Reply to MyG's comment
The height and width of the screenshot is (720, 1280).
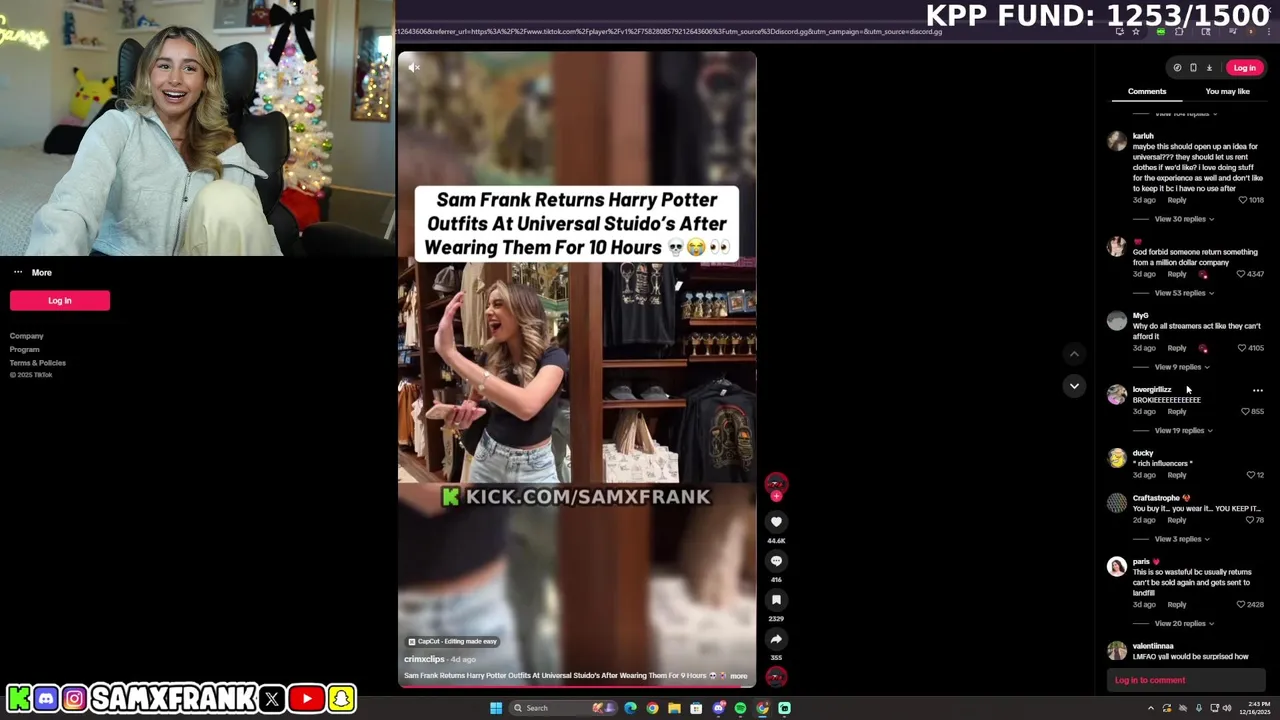pos(1177,348)
